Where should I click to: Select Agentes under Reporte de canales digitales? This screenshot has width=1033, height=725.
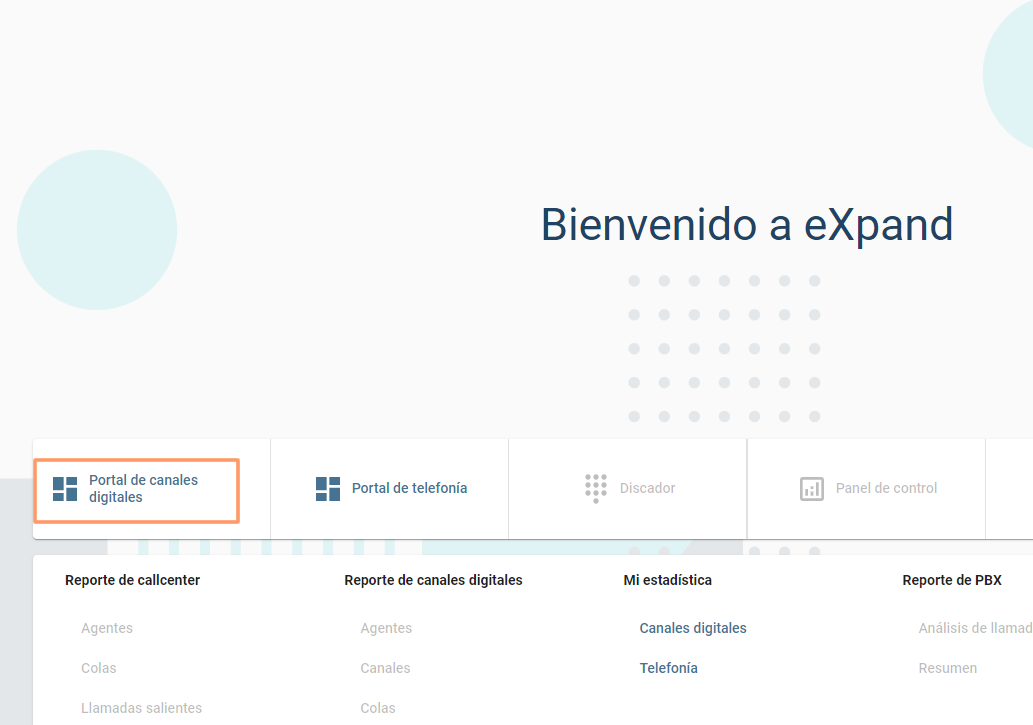click(386, 628)
